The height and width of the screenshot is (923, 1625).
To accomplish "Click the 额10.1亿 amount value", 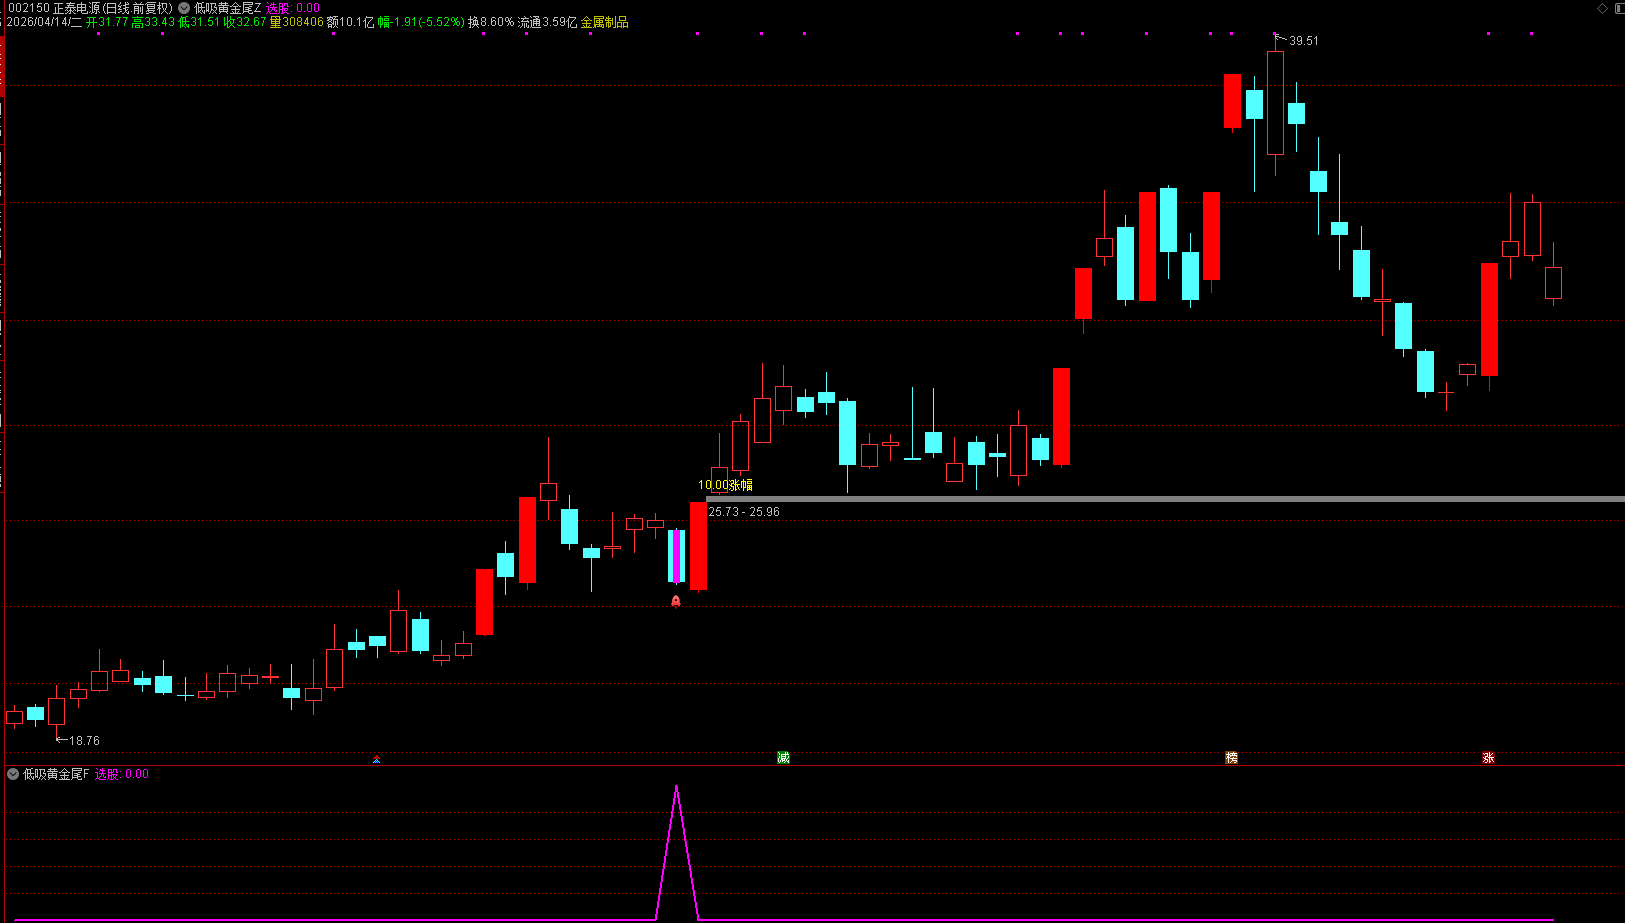I will 351,22.
